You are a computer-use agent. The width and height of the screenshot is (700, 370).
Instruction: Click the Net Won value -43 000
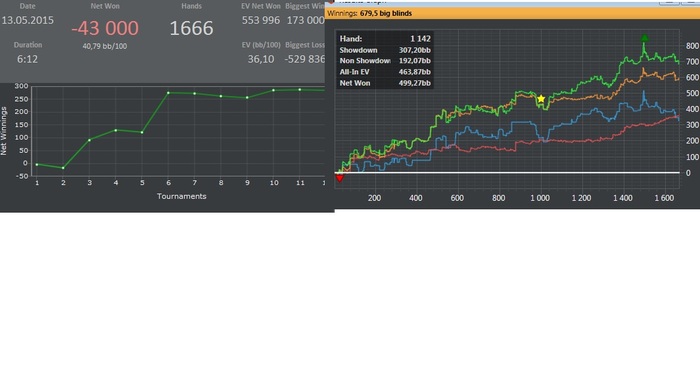click(105, 28)
